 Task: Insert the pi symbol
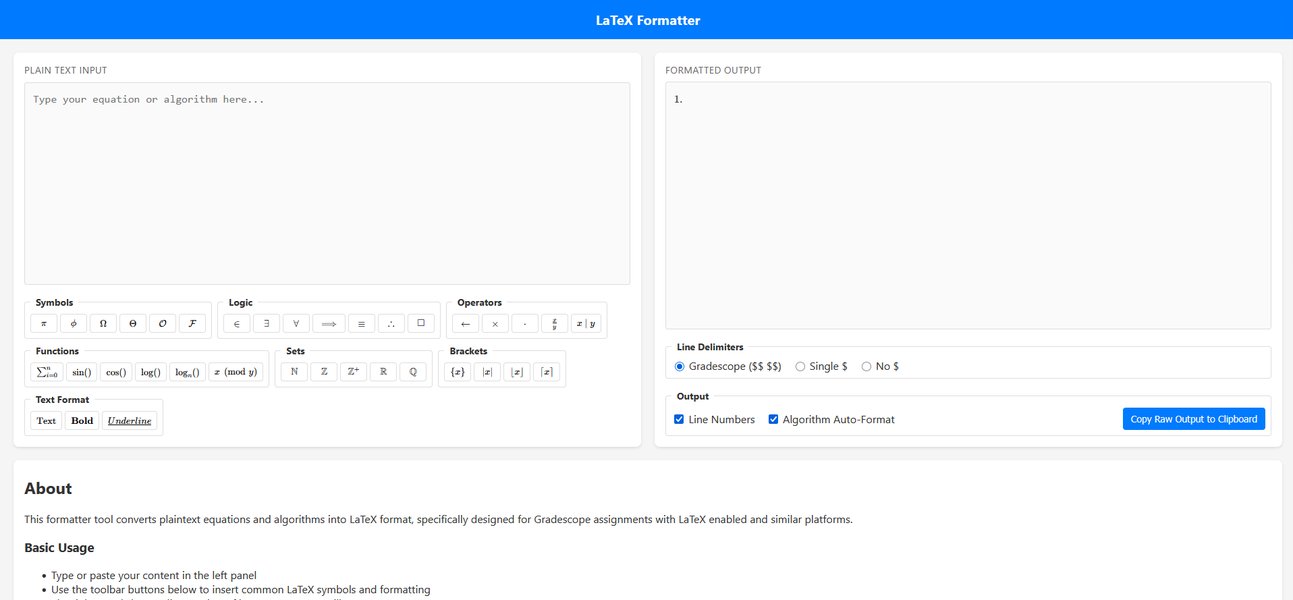(44, 324)
